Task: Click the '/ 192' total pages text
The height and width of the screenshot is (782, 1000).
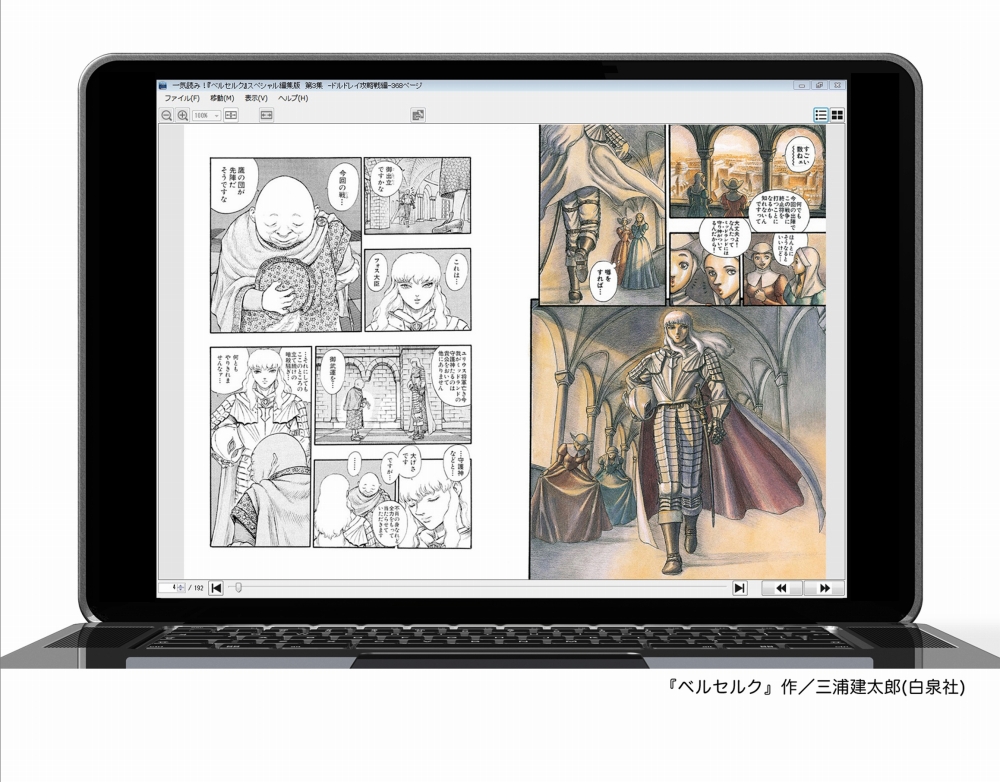Action: [x=196, y=587]
